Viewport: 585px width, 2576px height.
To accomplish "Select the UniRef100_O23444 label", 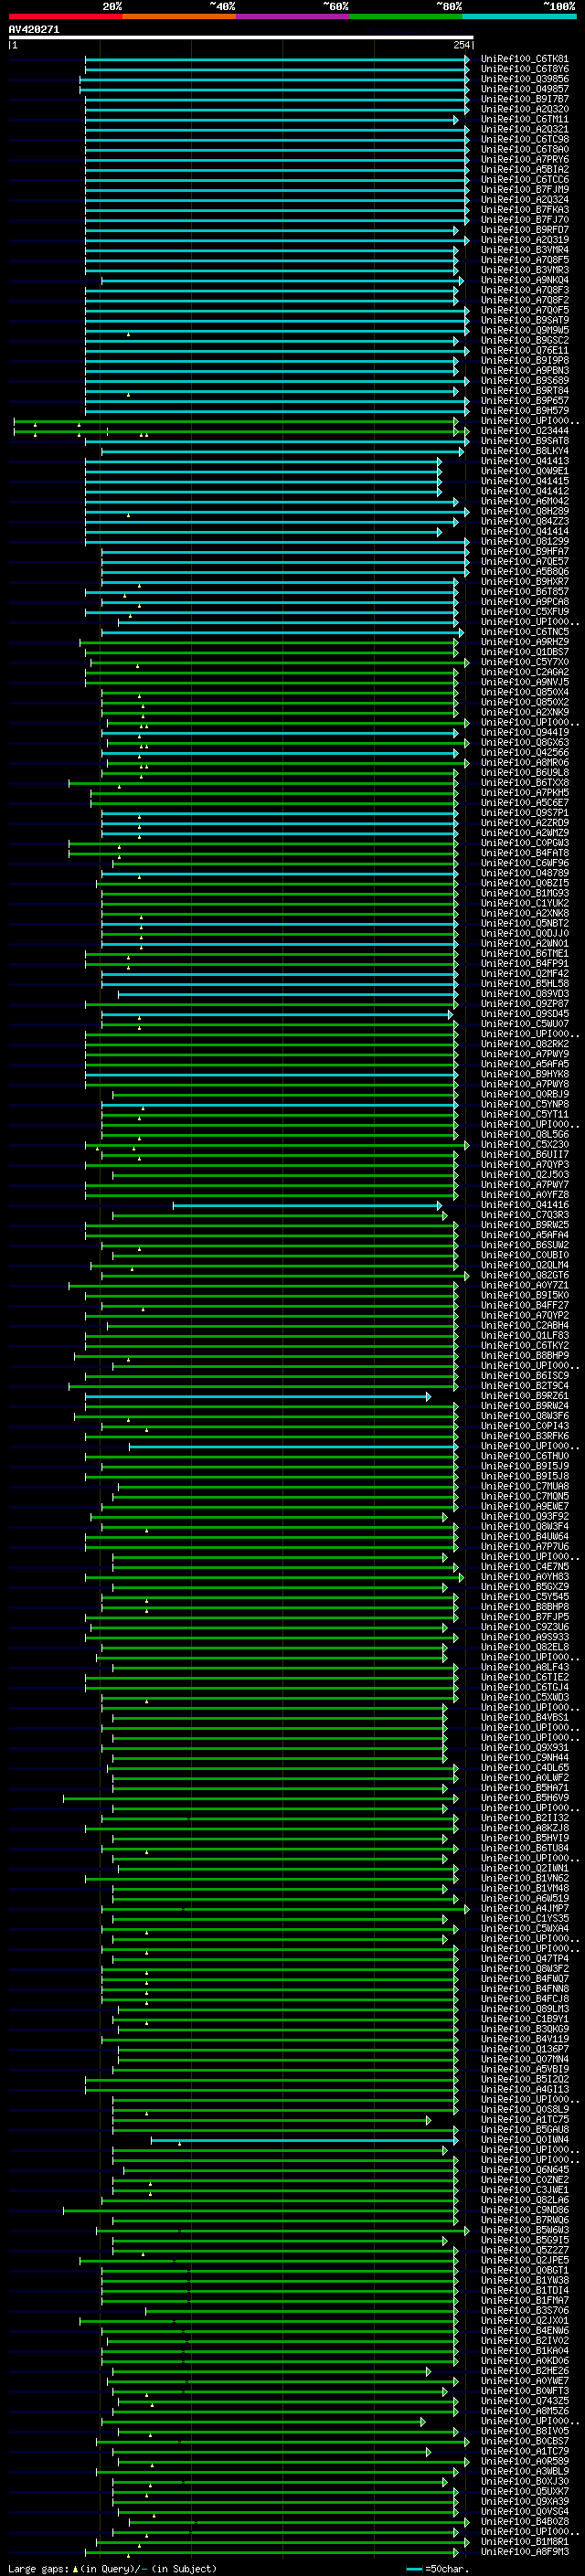I will pos(524,431).
